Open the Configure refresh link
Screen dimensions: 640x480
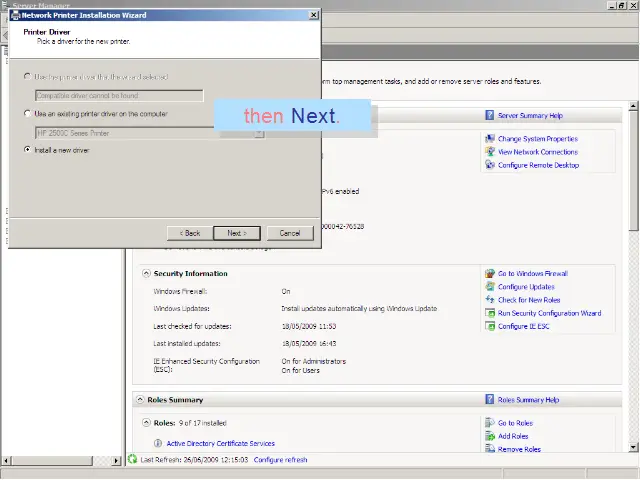(280, 460)
